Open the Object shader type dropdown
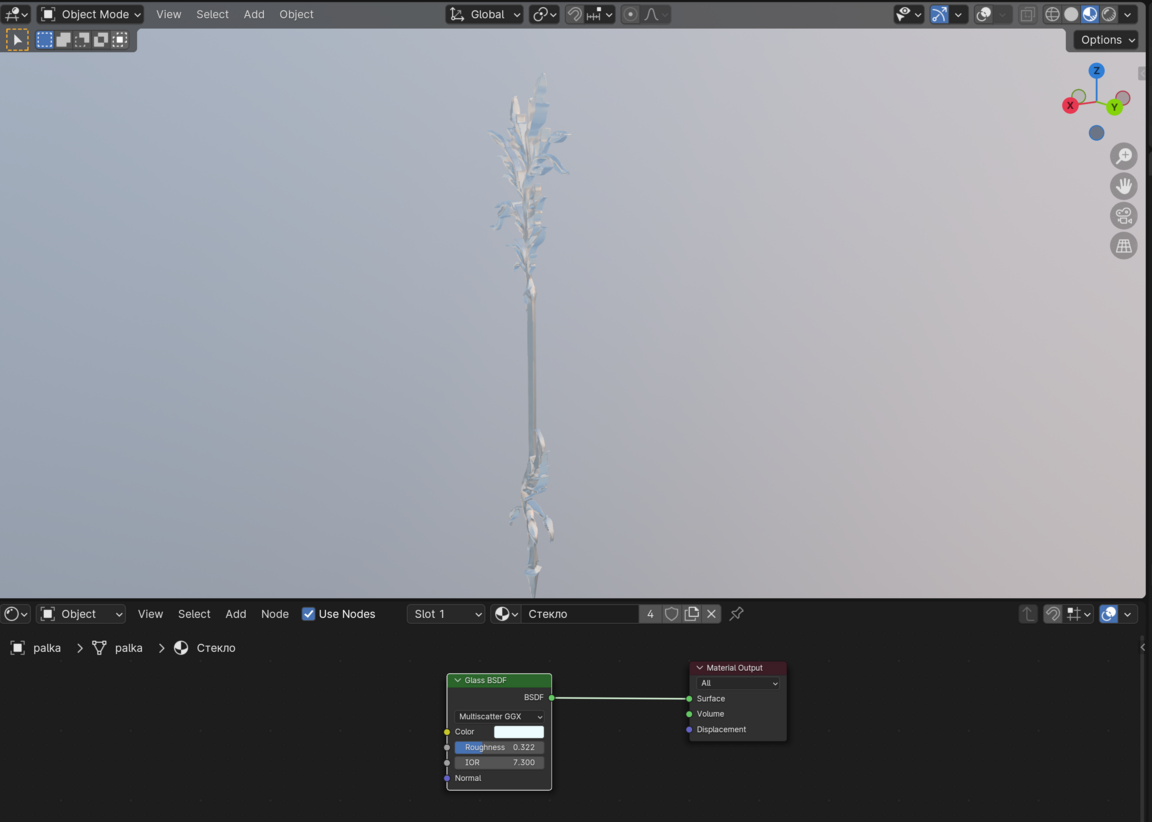1152x822 pixels. [81, 613]
